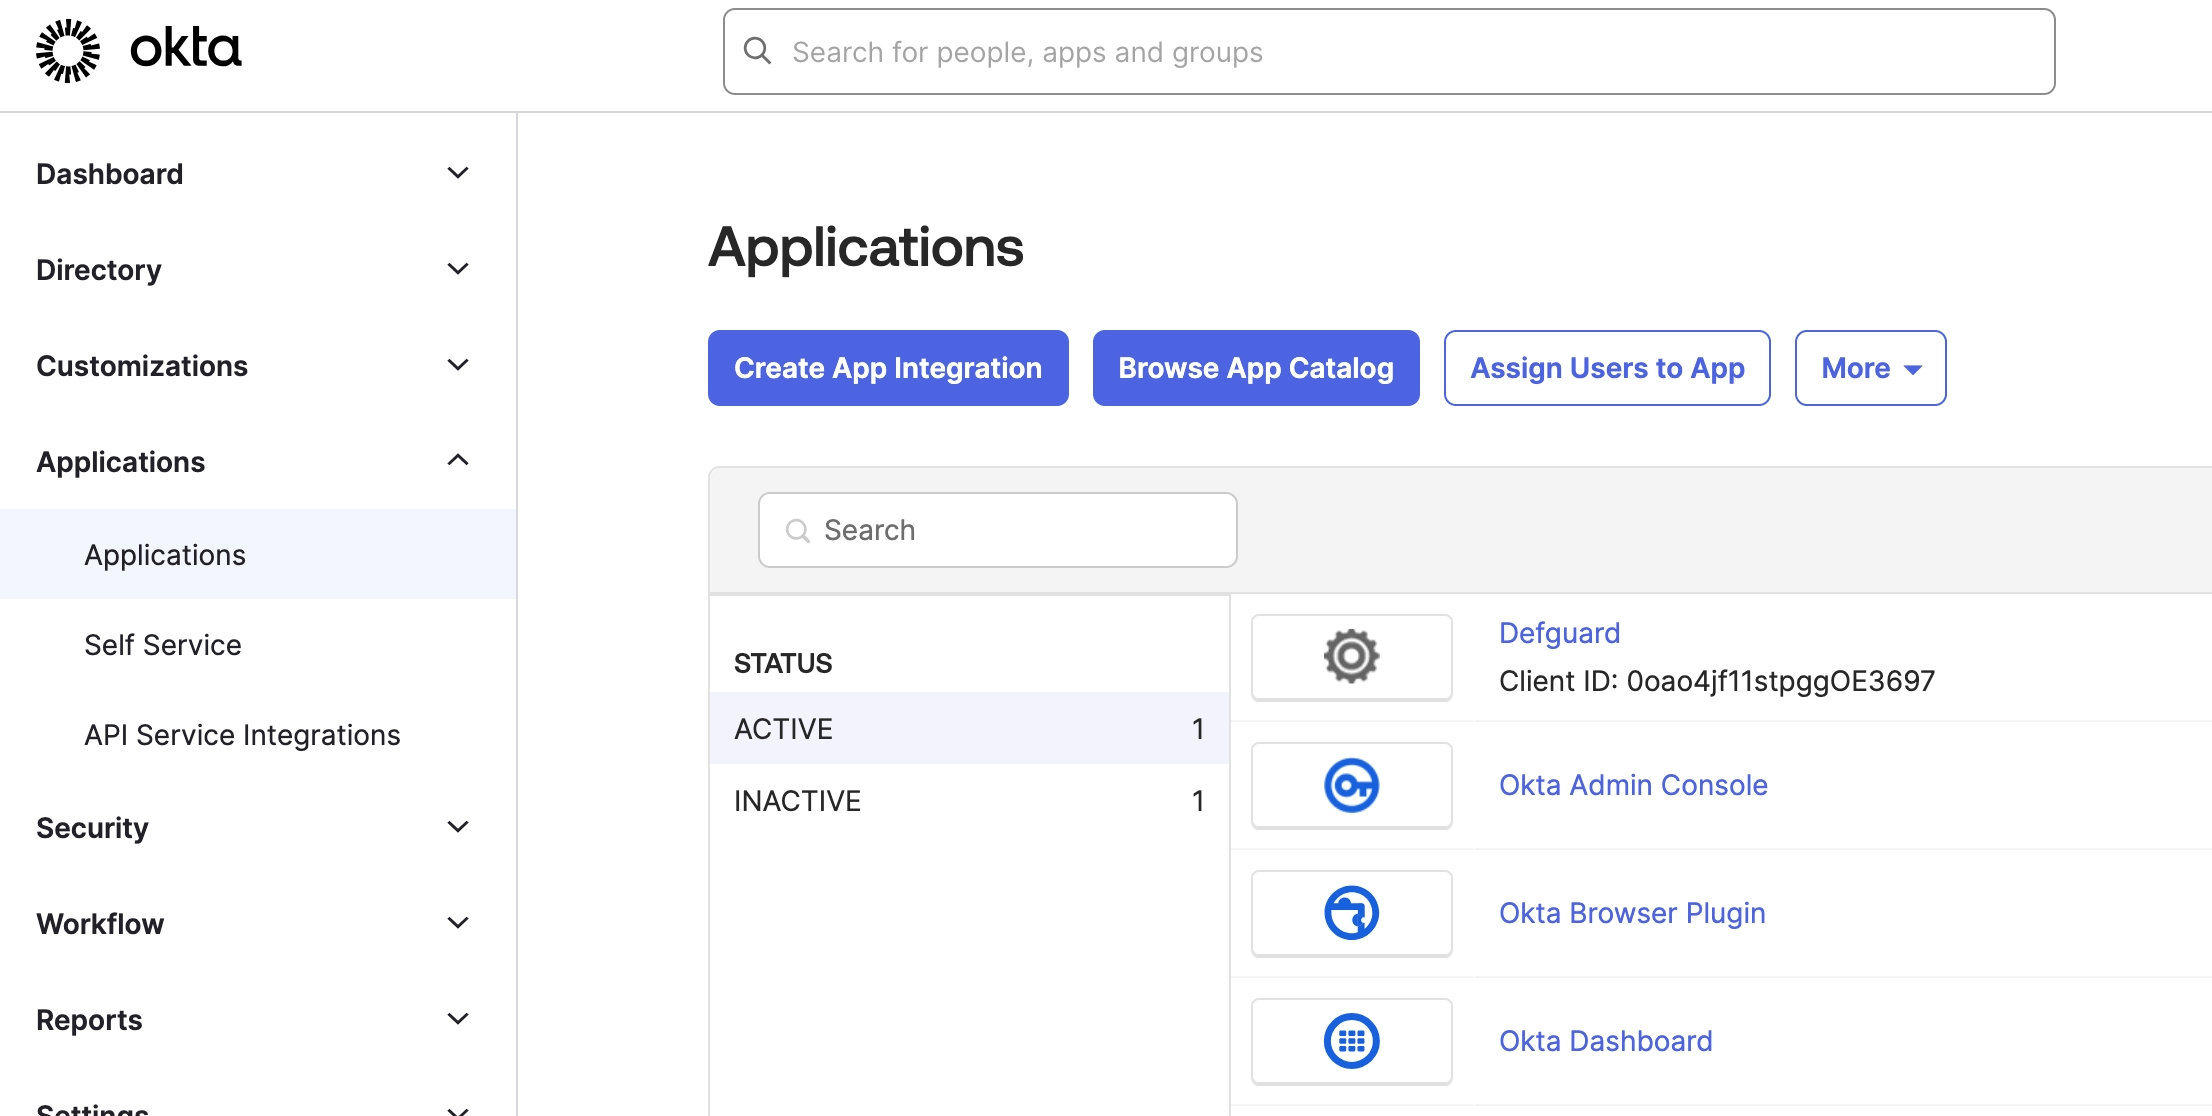Click the Okta sunburst logo icon
This screenshot has width=2212, height=1116.
tap(68, 50)
